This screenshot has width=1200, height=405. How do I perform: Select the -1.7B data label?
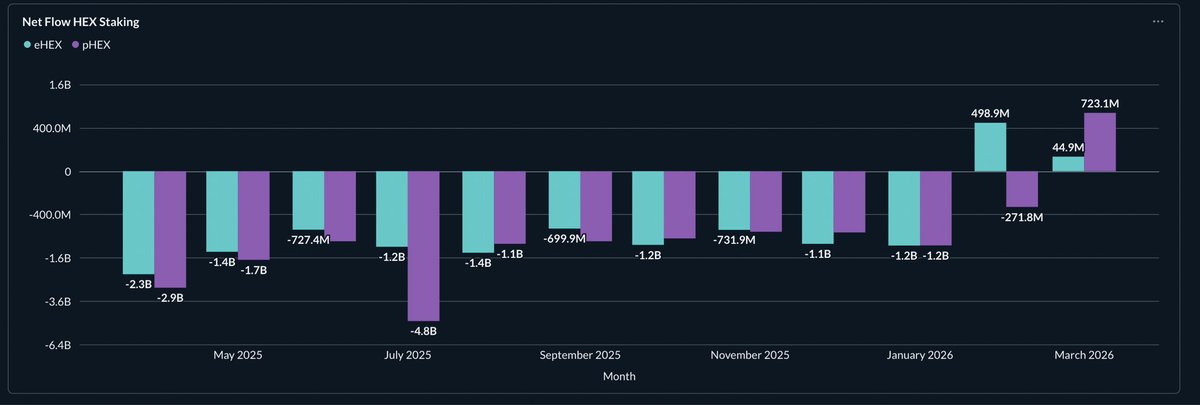[x=253, y=270]
